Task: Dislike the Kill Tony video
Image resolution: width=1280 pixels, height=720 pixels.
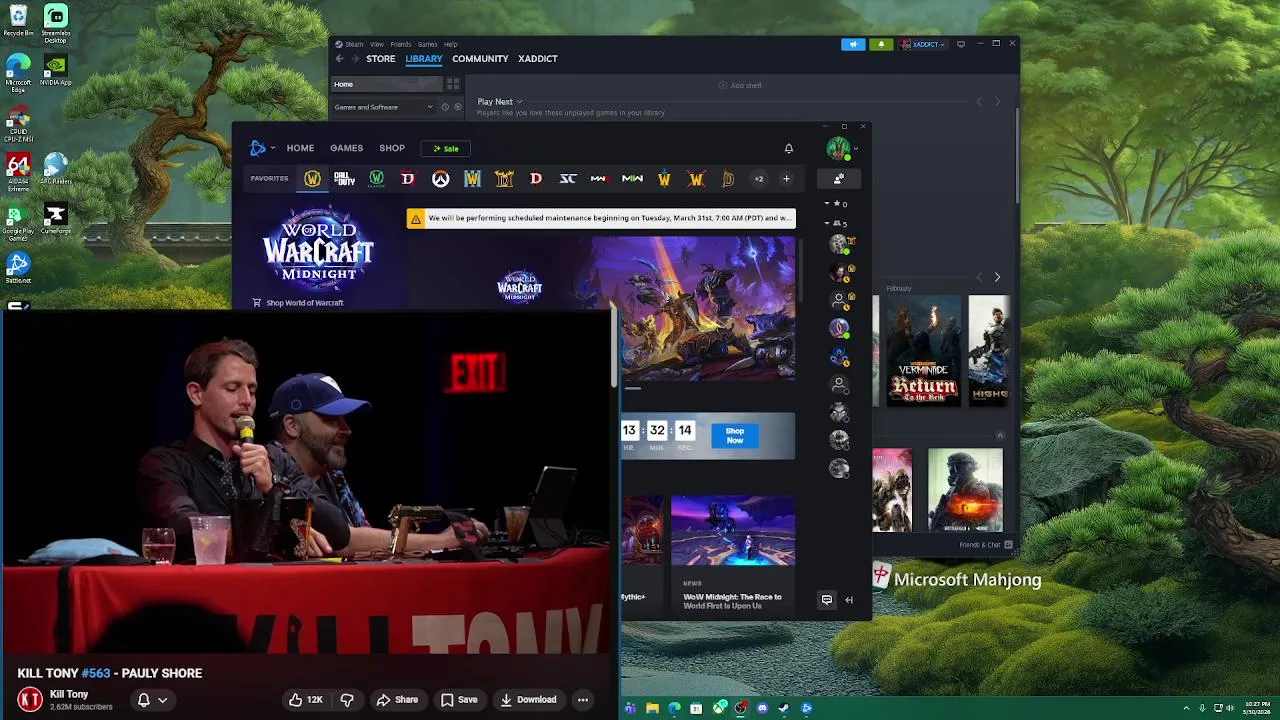Action: (x=347, y=700)
